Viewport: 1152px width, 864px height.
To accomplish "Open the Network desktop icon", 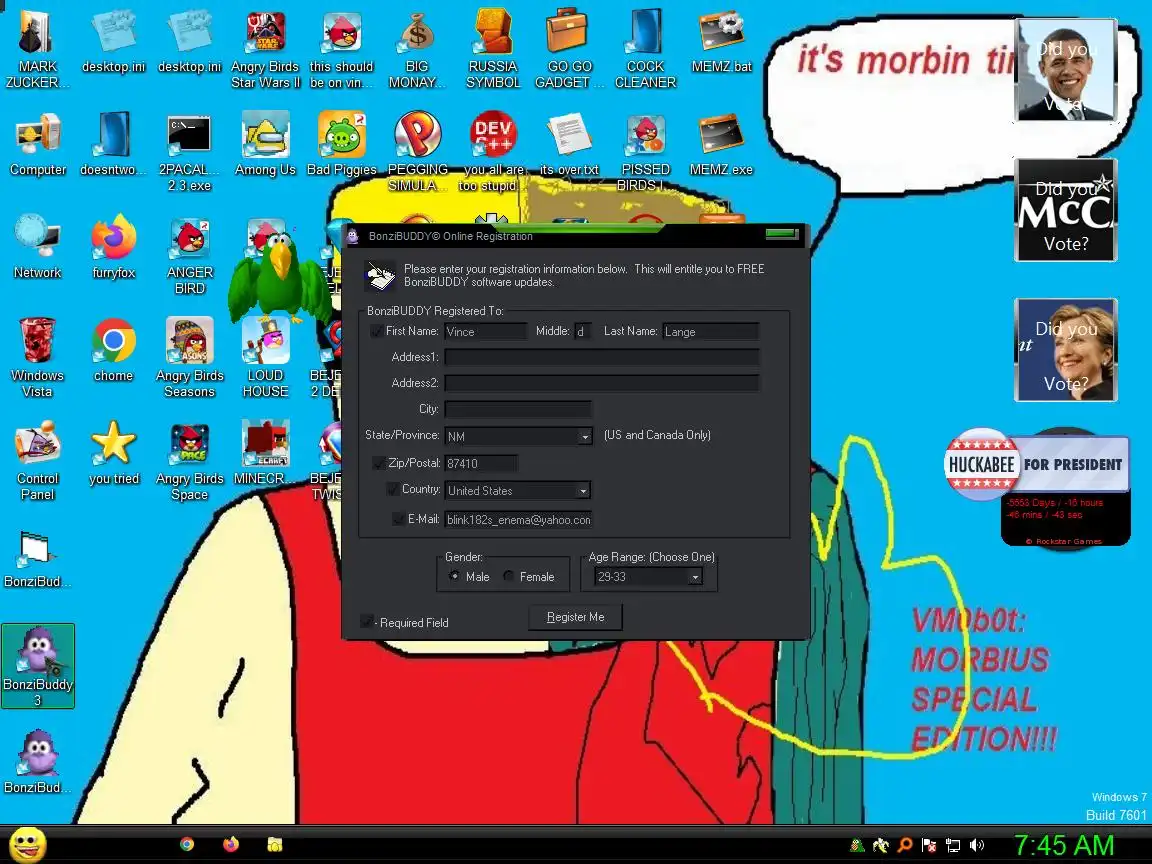I will [37, 248].
